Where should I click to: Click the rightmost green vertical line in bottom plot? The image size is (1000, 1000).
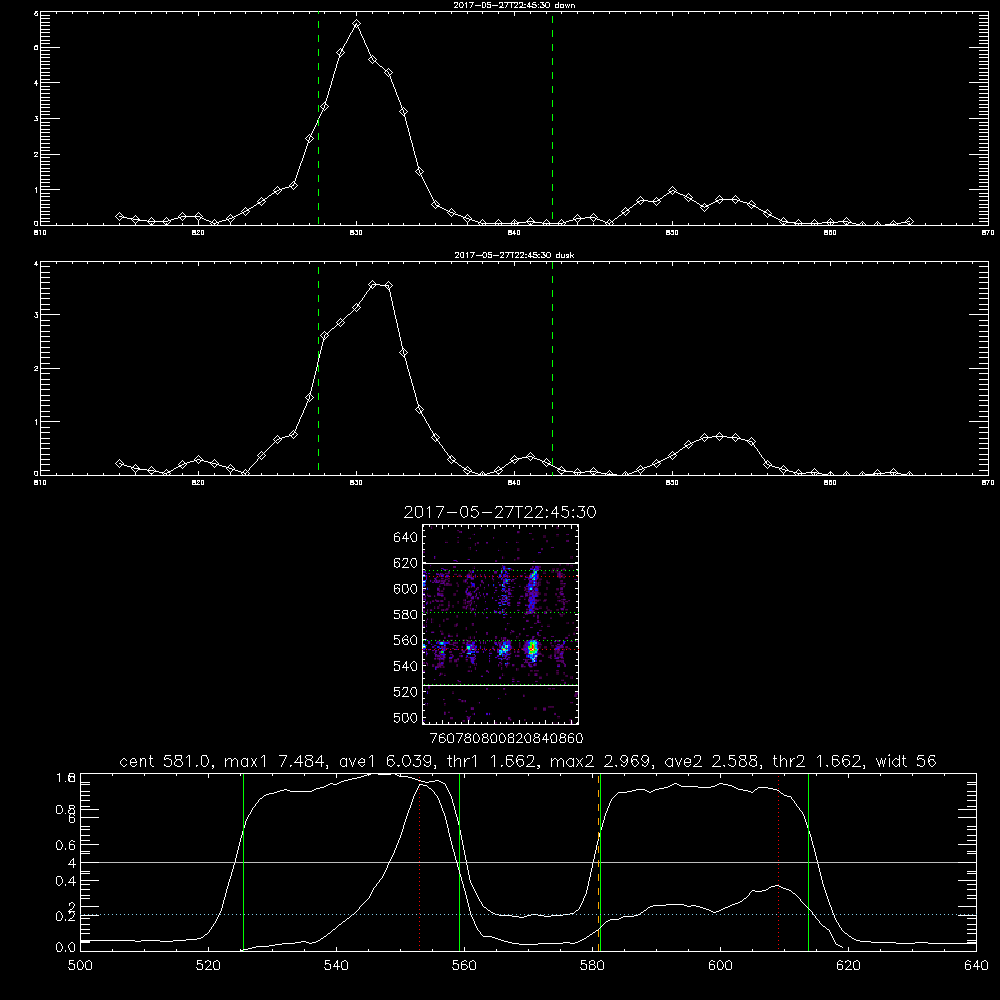808,862
